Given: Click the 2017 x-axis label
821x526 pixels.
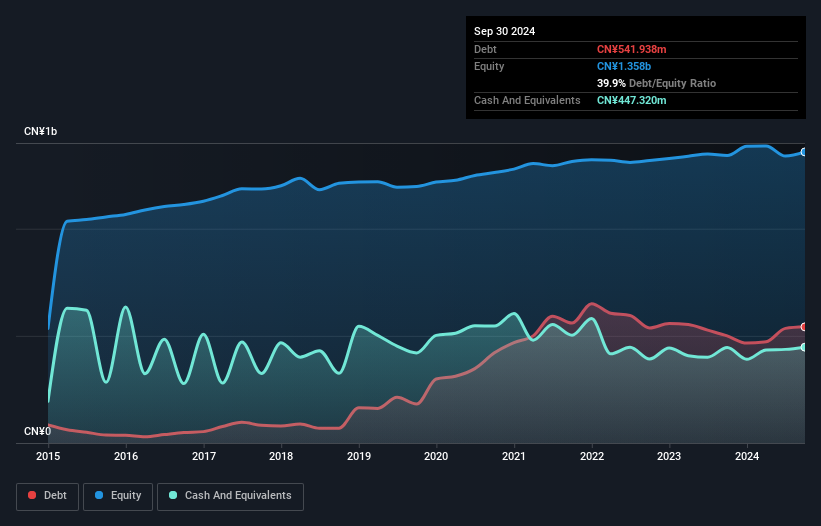Looking at the screenshot, I should tap(204, 456).
